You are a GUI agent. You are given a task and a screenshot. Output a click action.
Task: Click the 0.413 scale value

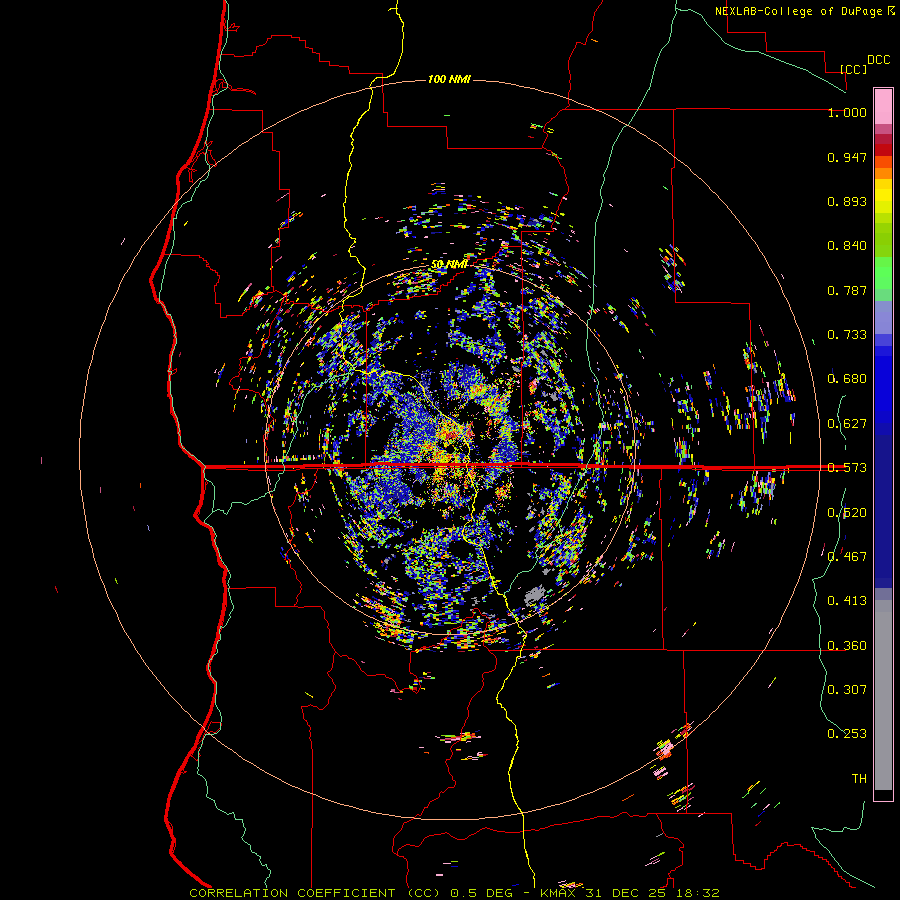coord(847,601)
